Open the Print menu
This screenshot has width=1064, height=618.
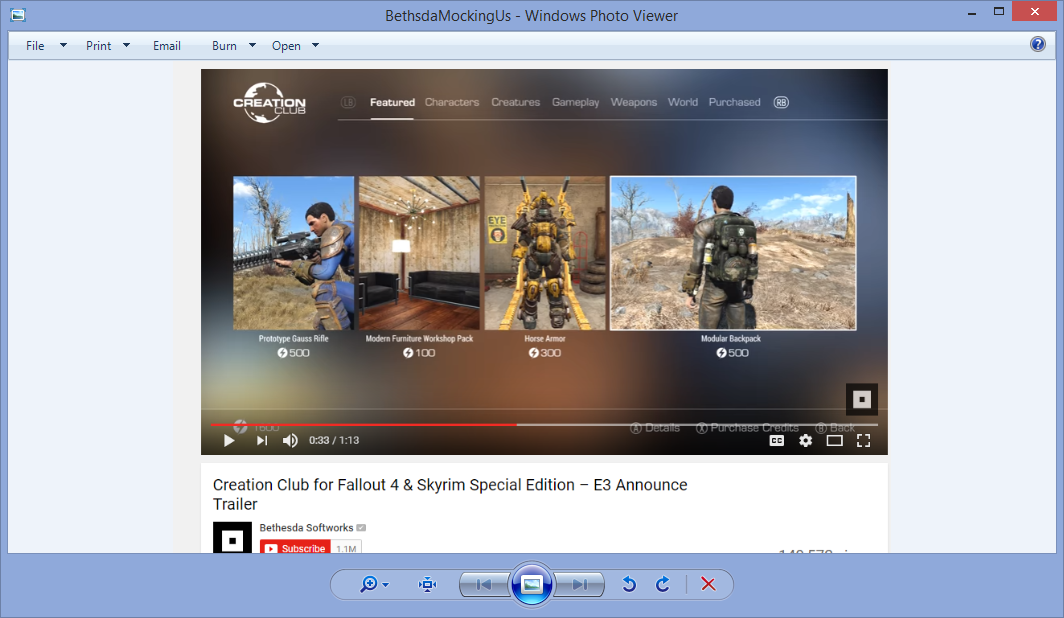point(98,45)
